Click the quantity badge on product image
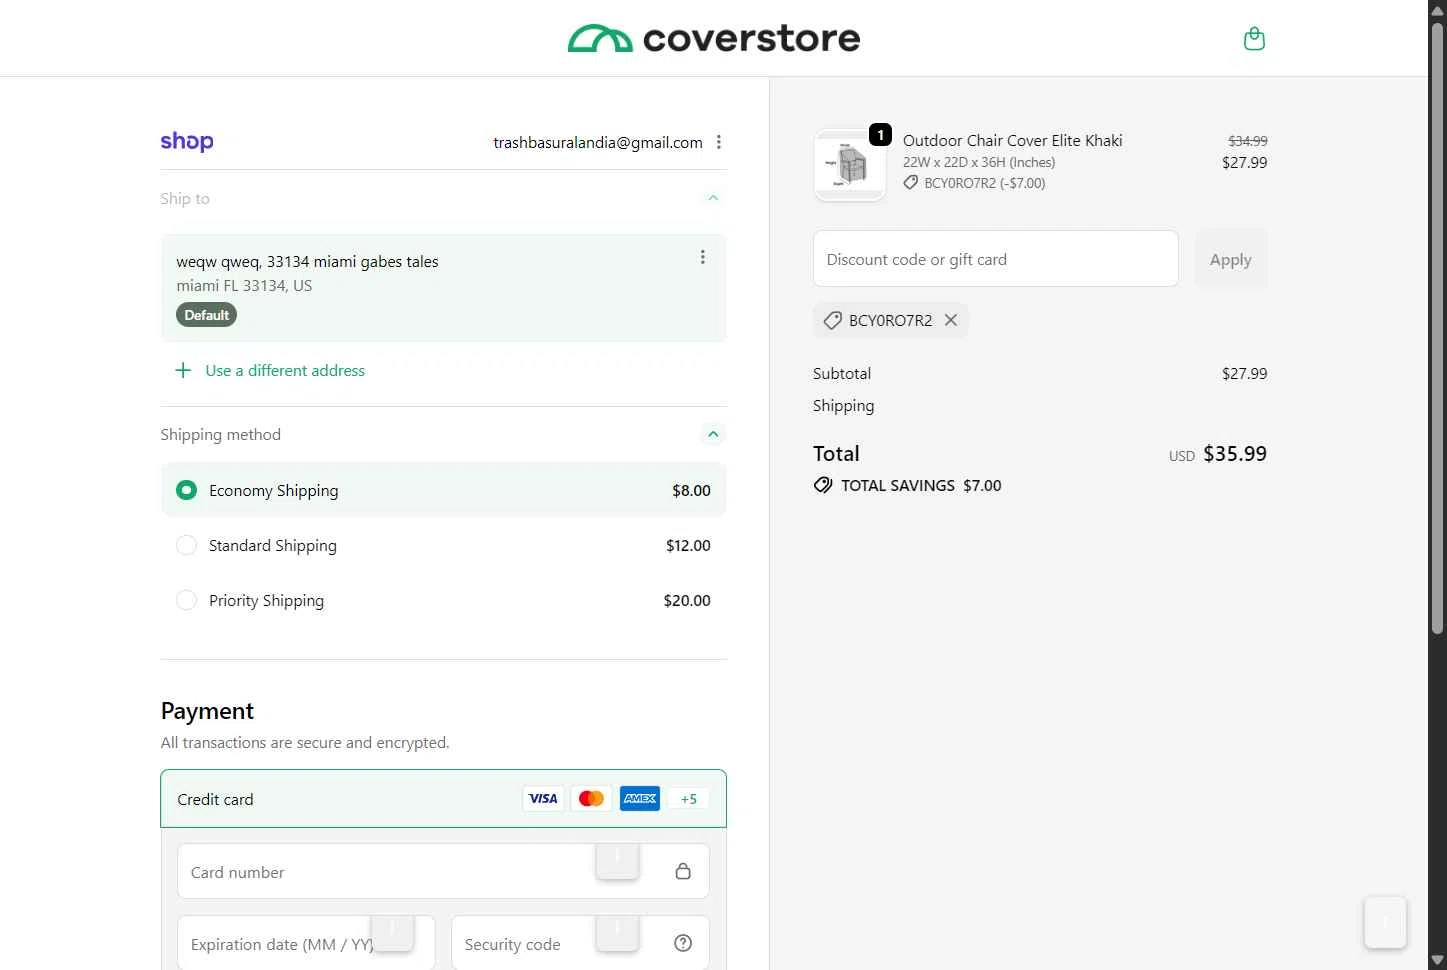The width and height of the screenshot is (1447, 970). pos(880,134)
